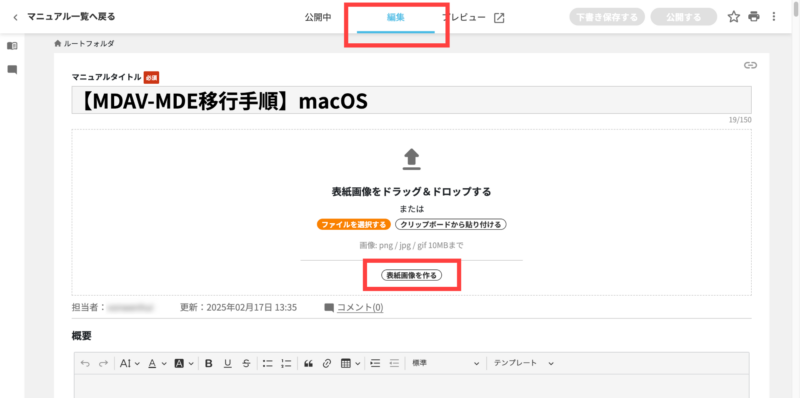Click the cover image upload arrow icon

click(x=412, y=159)
